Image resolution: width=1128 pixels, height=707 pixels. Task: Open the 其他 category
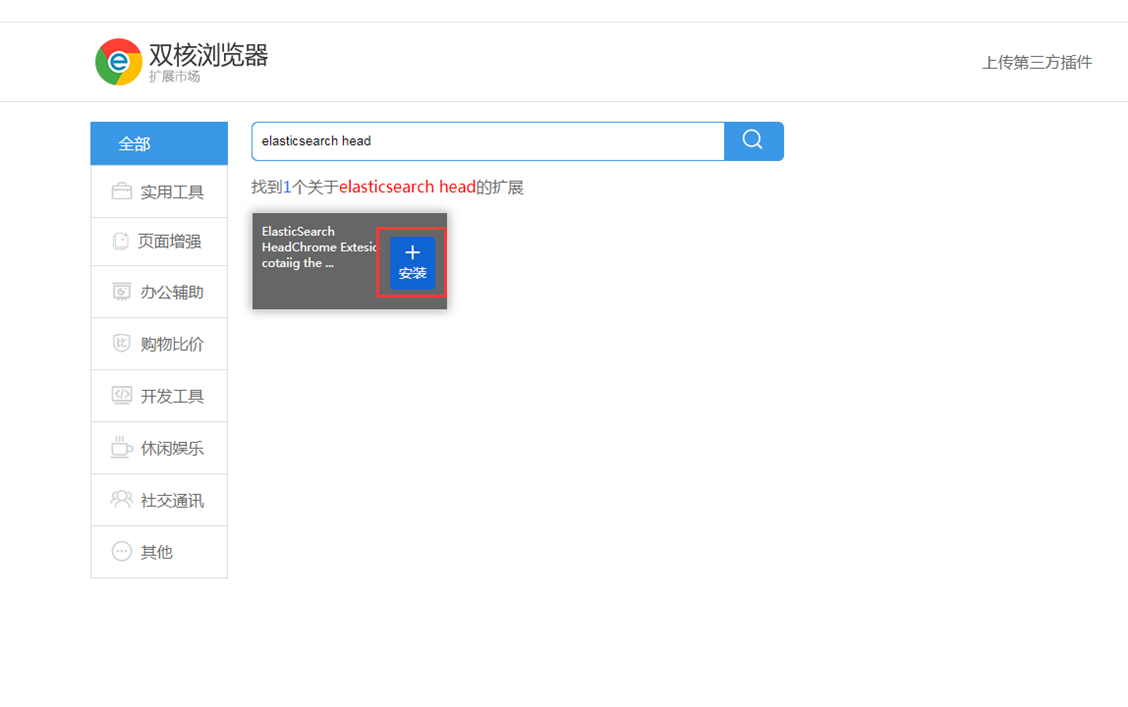click(x=159, y=552)
